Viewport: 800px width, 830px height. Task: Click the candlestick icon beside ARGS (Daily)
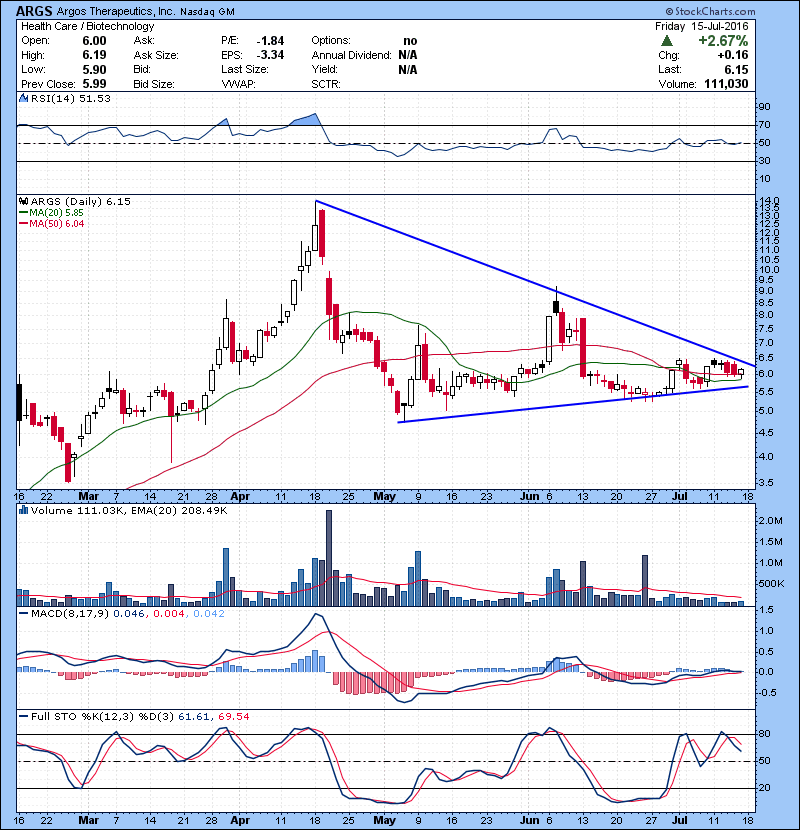23,202
